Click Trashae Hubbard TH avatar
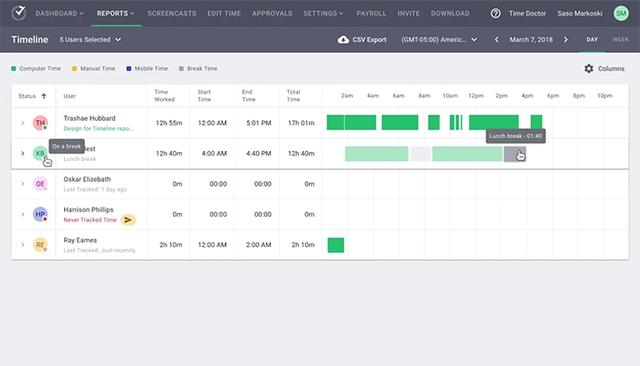Image resolution: width=640 pixels, height=366 pixels. point(40,123)
